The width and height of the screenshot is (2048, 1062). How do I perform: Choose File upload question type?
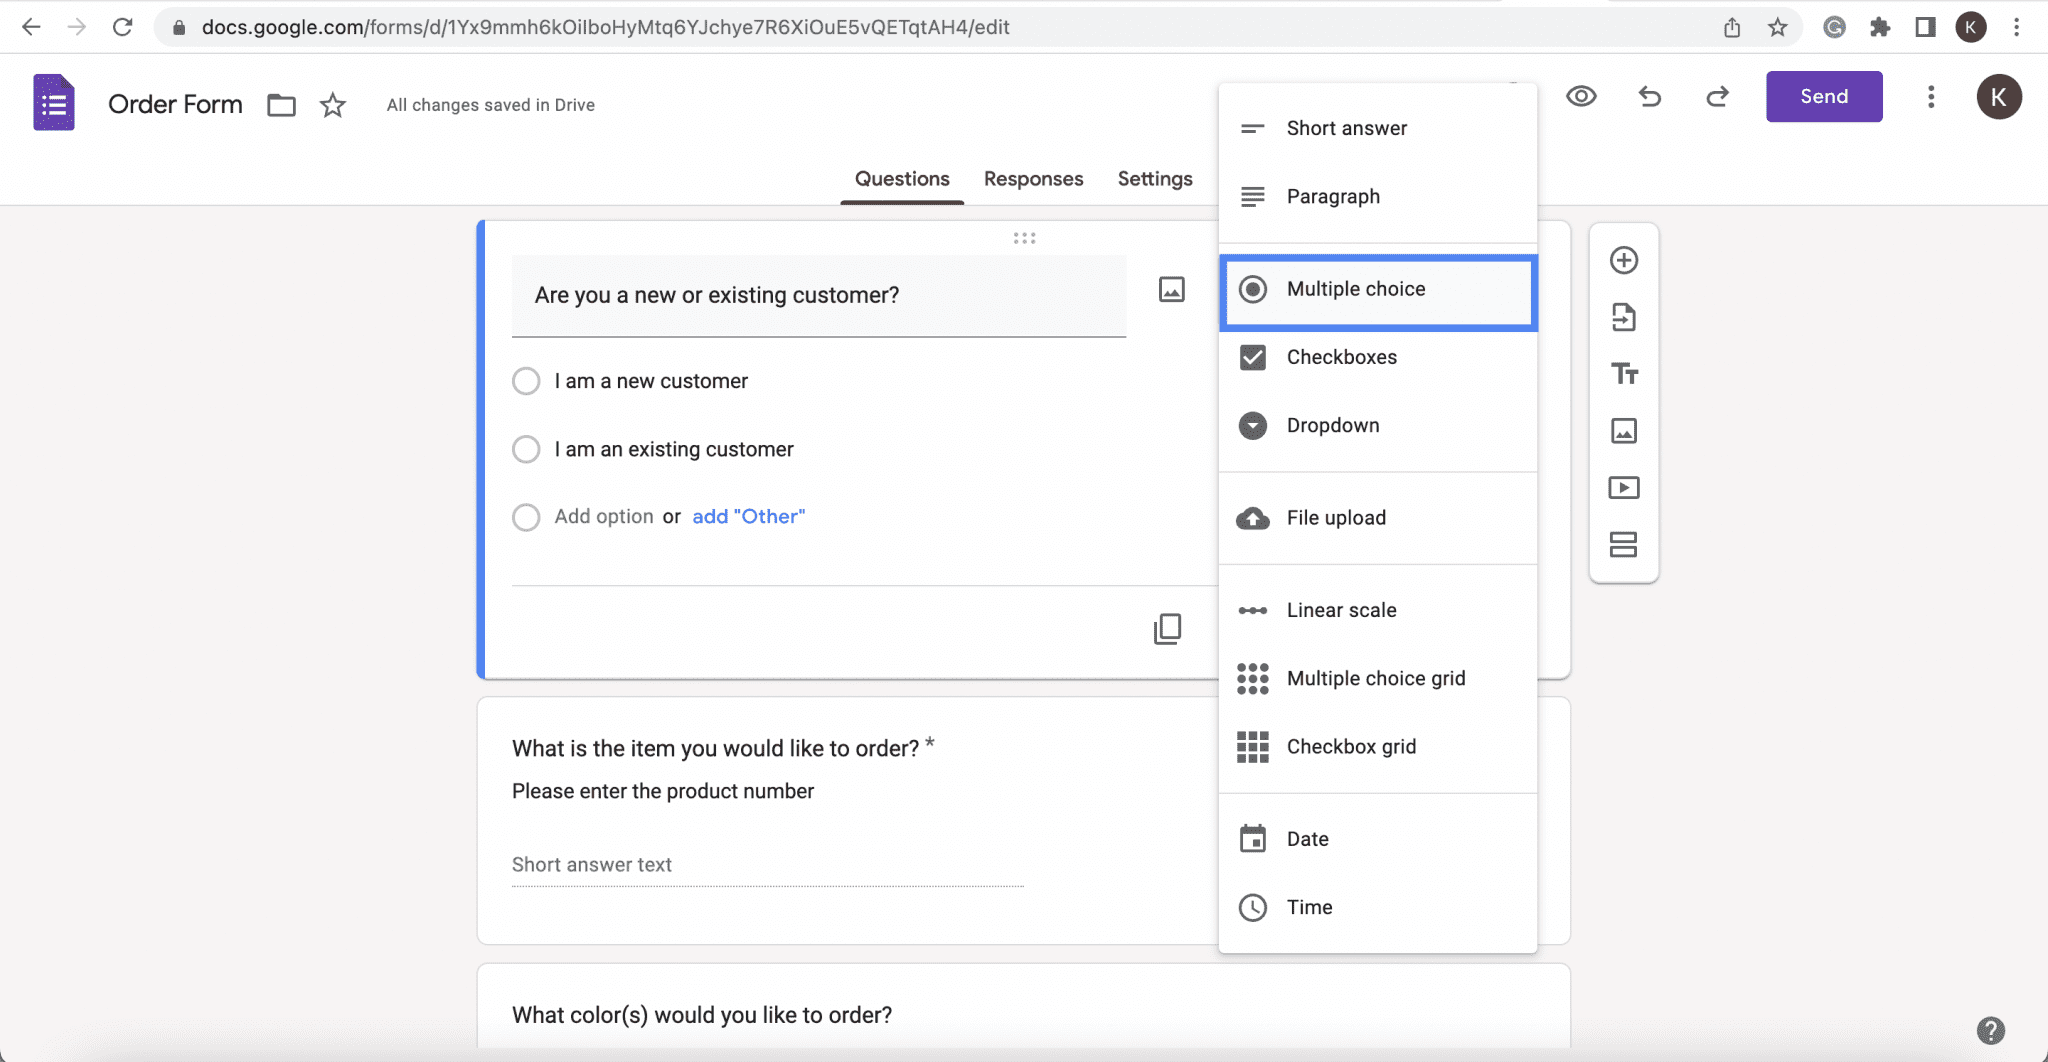(x=1378, y=518)
